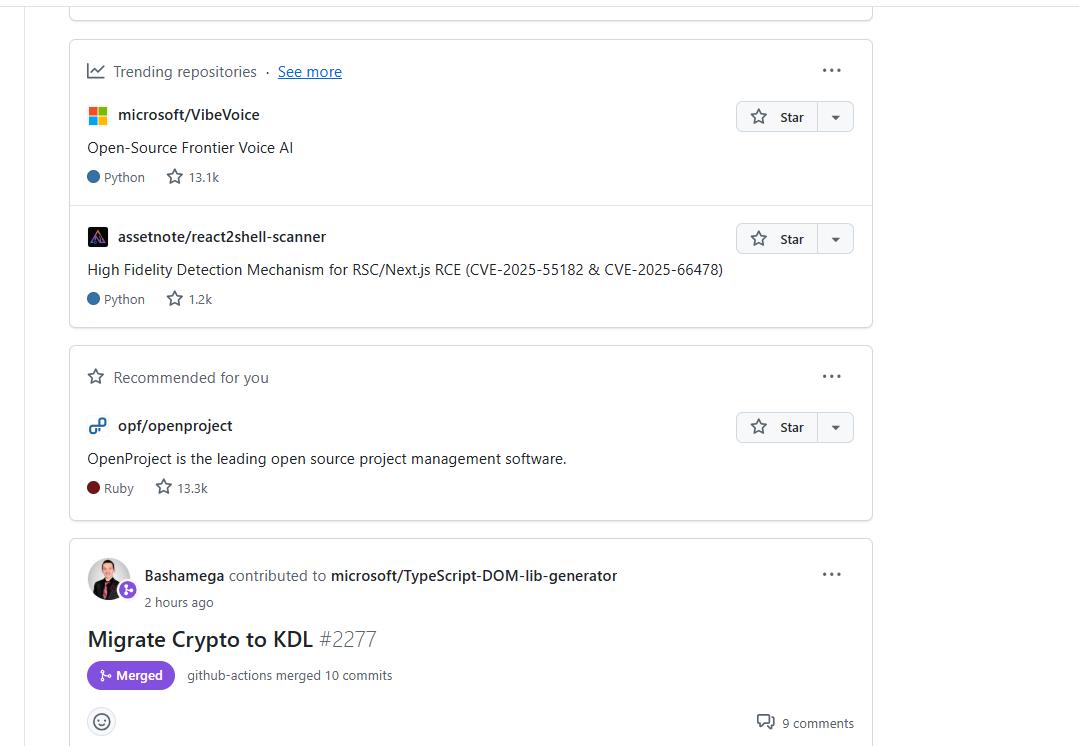Screen dimensions: 1079x746
Task: Click the purple Merged status badge
Action: 130,675
